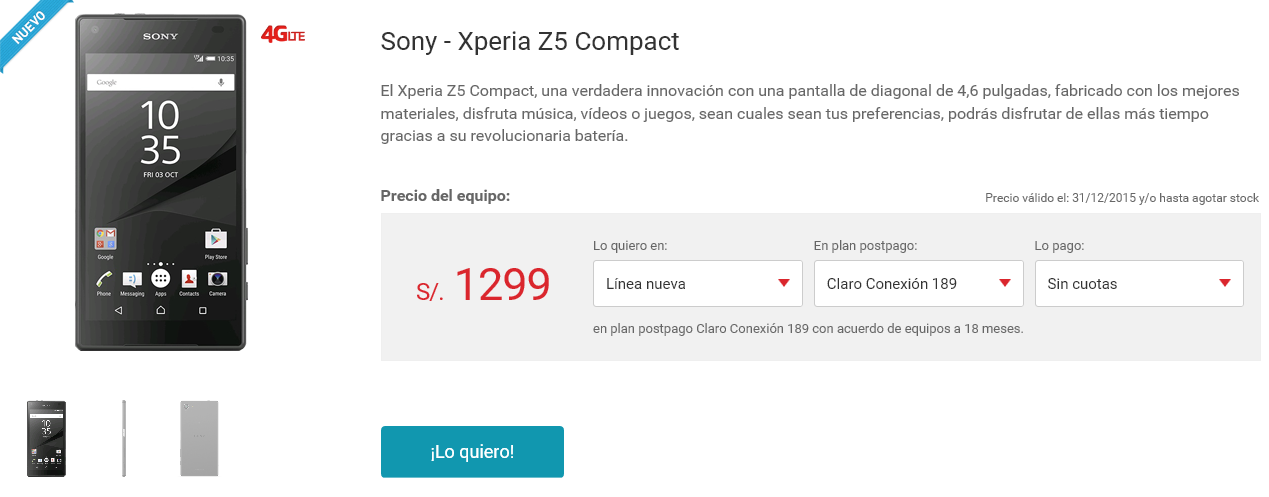Click the red arrow on Línea nueva dropdown

pyautogui.click(x=784, y=283)
